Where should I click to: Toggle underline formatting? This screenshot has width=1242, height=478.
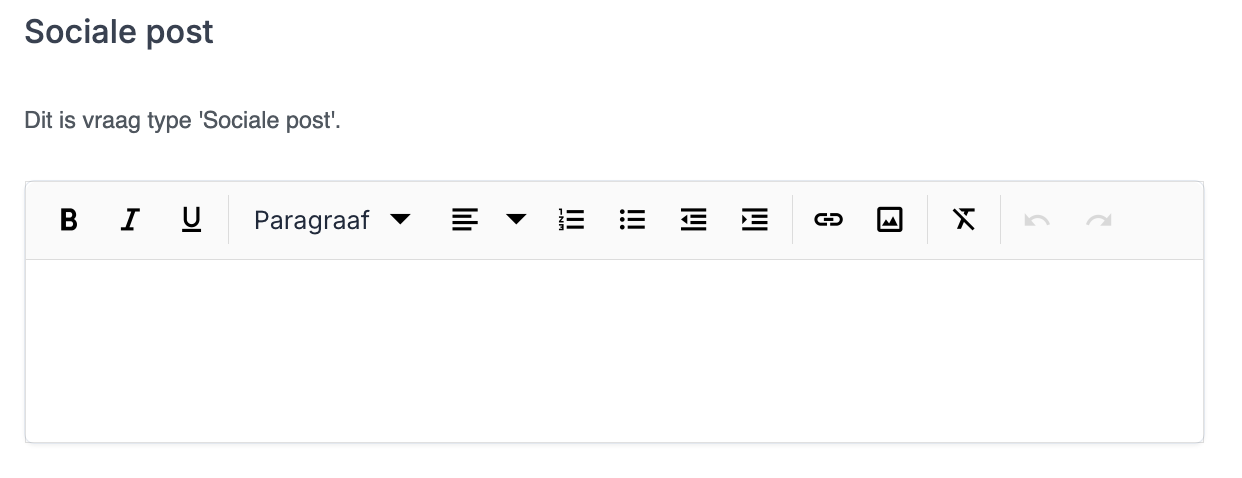(x=191, y=220)
